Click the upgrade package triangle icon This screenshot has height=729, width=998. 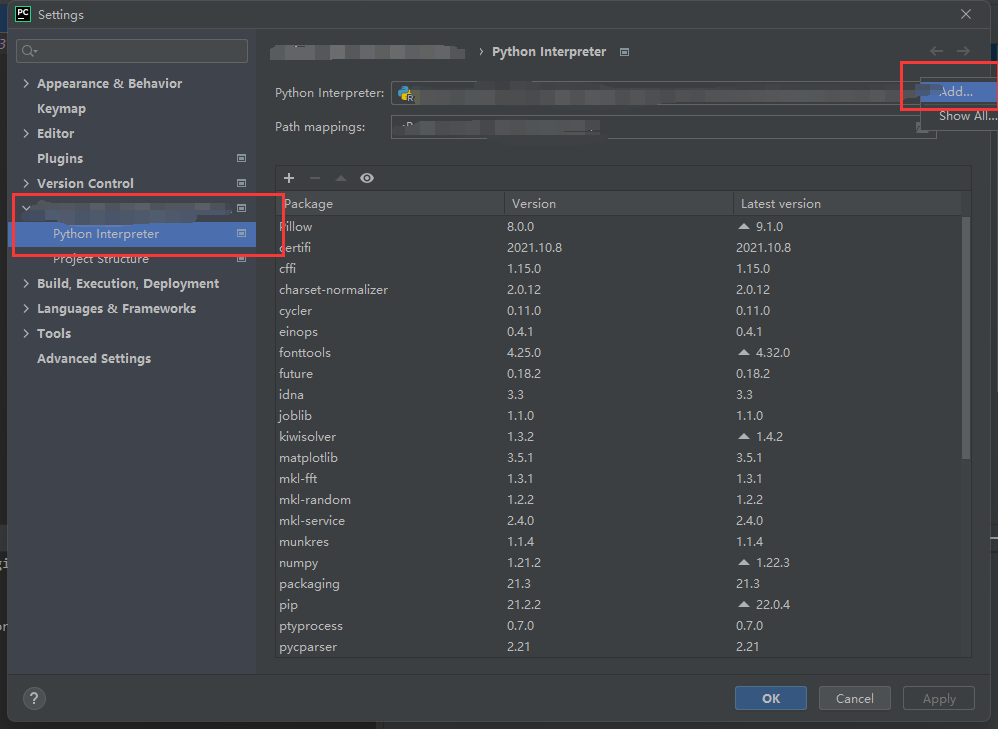tap(341, 178)
